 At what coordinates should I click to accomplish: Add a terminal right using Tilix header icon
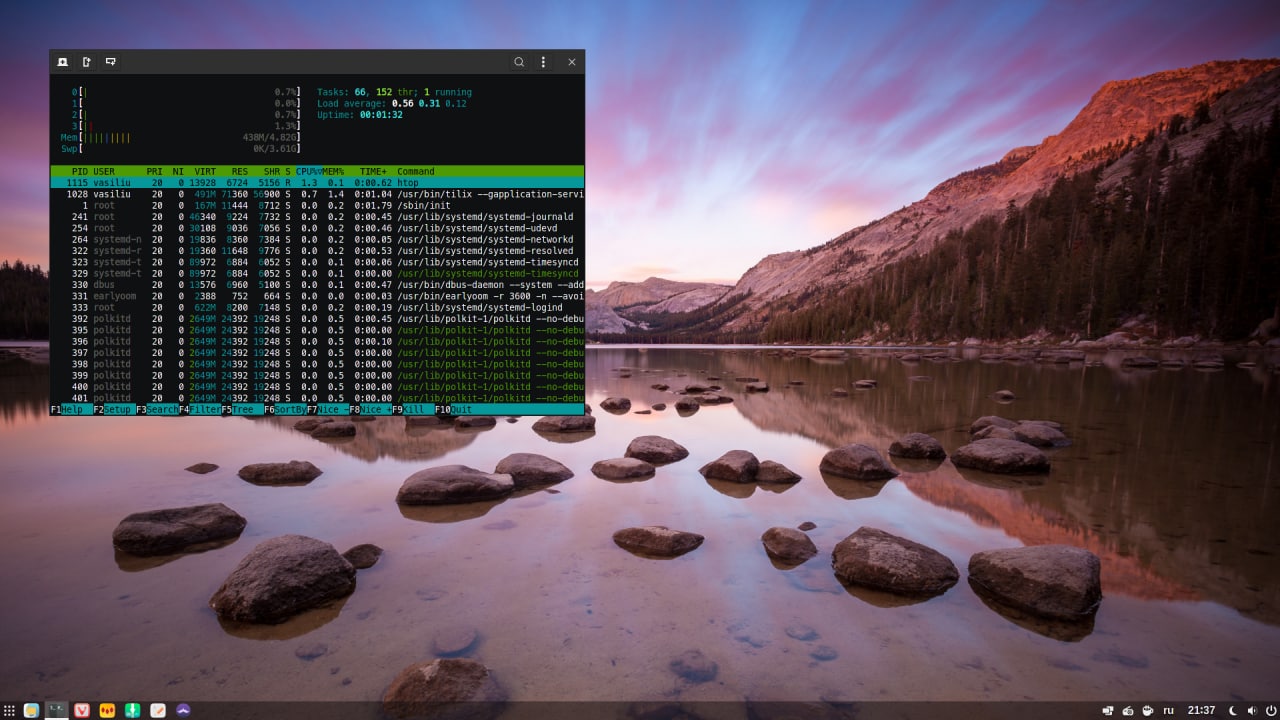87,62
